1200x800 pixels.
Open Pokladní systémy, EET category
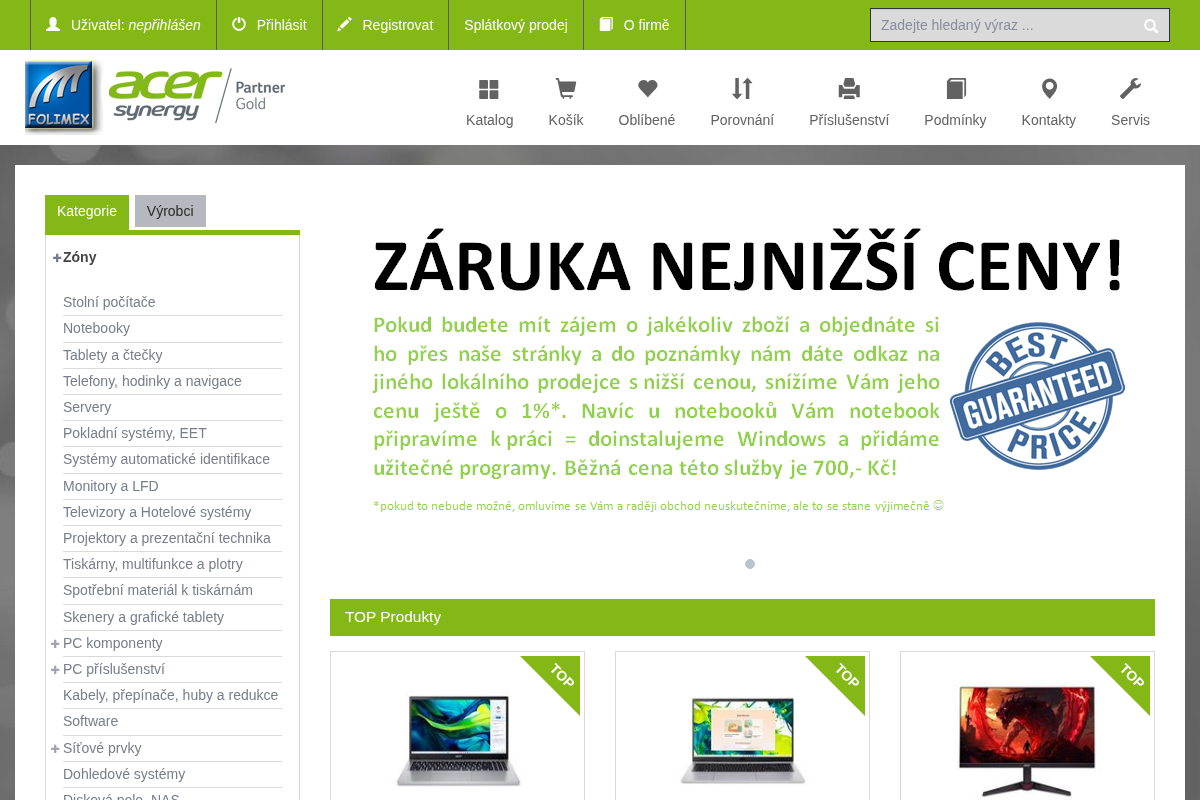135,433
